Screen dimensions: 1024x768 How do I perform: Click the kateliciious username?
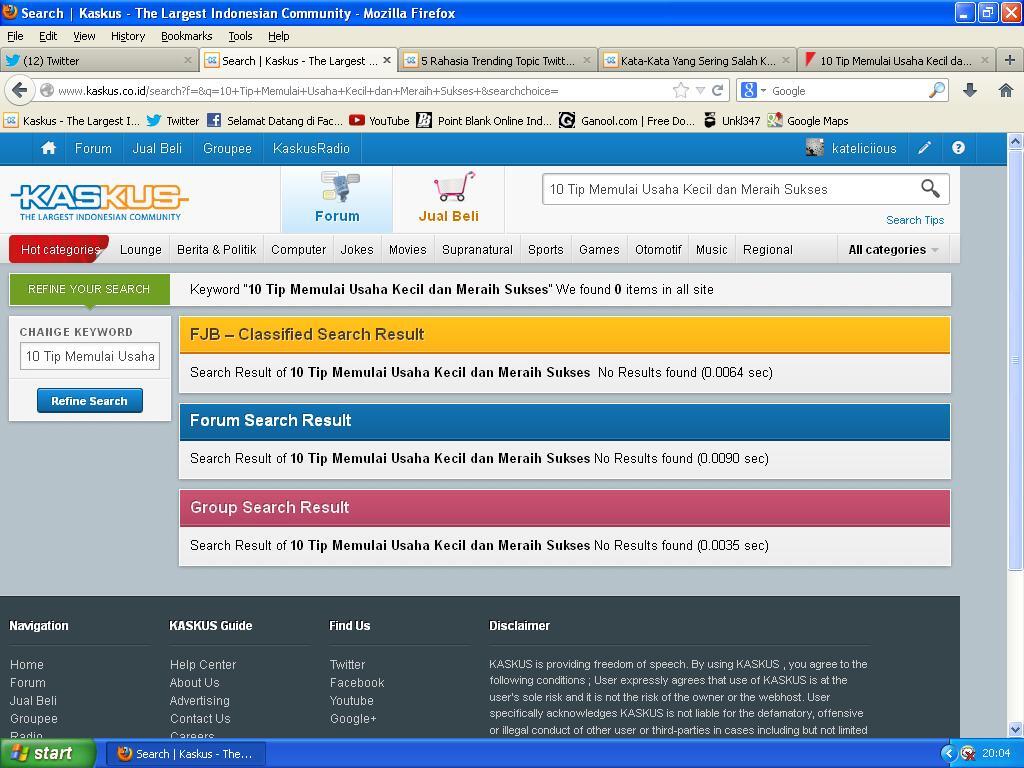864,148
